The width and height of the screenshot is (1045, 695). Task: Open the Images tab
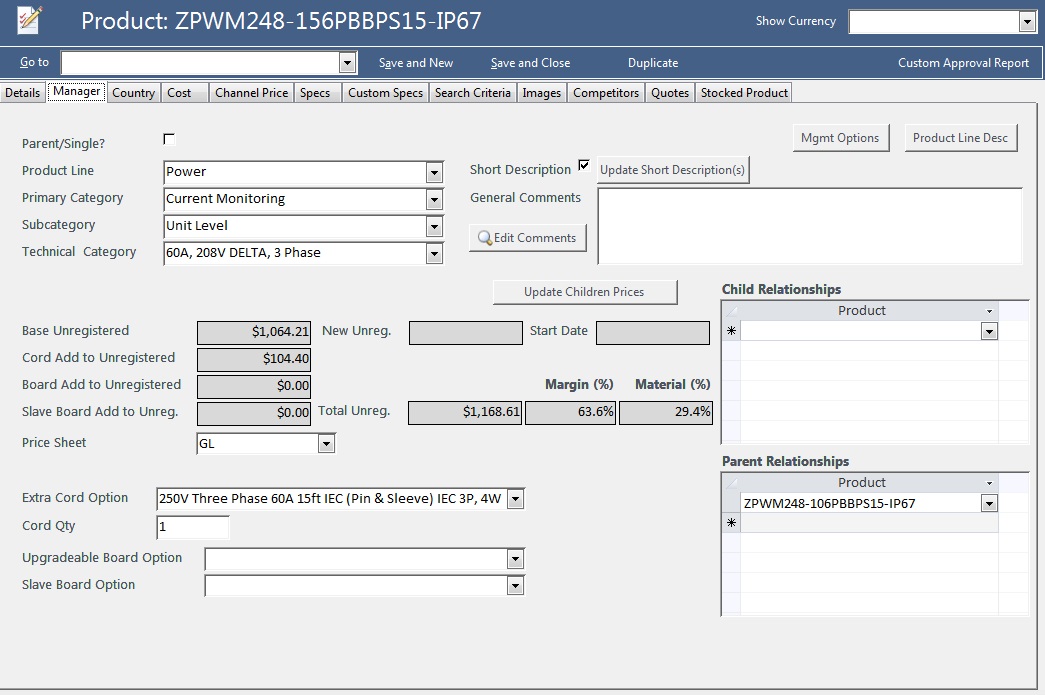[x=541, y=93]
